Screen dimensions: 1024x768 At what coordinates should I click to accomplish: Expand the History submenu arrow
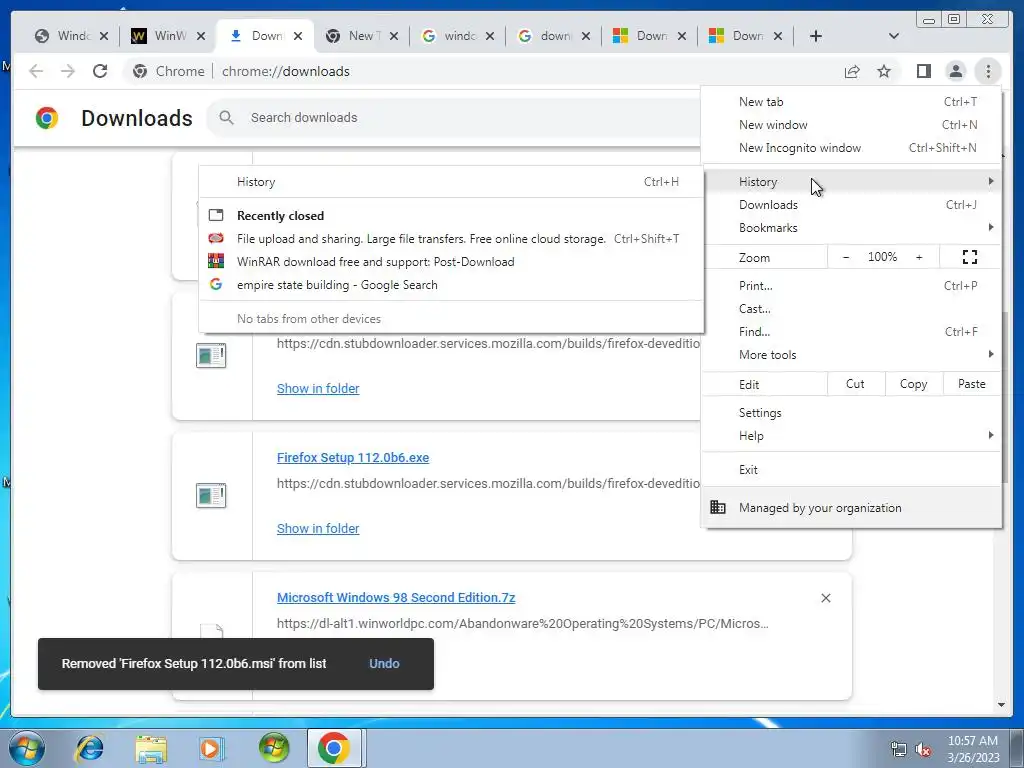tap(991, 182)
